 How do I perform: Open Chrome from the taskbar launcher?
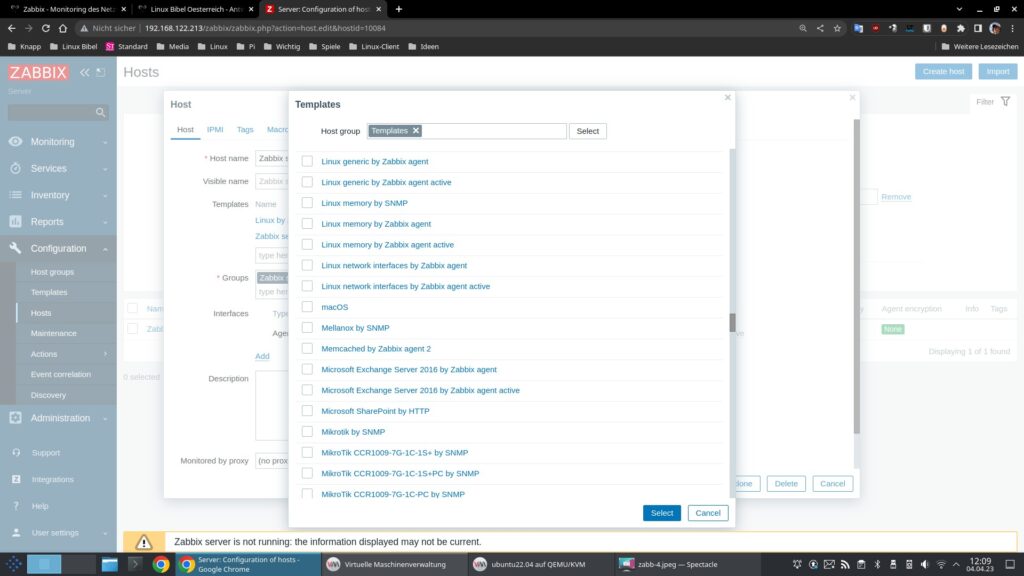[161, 564]
